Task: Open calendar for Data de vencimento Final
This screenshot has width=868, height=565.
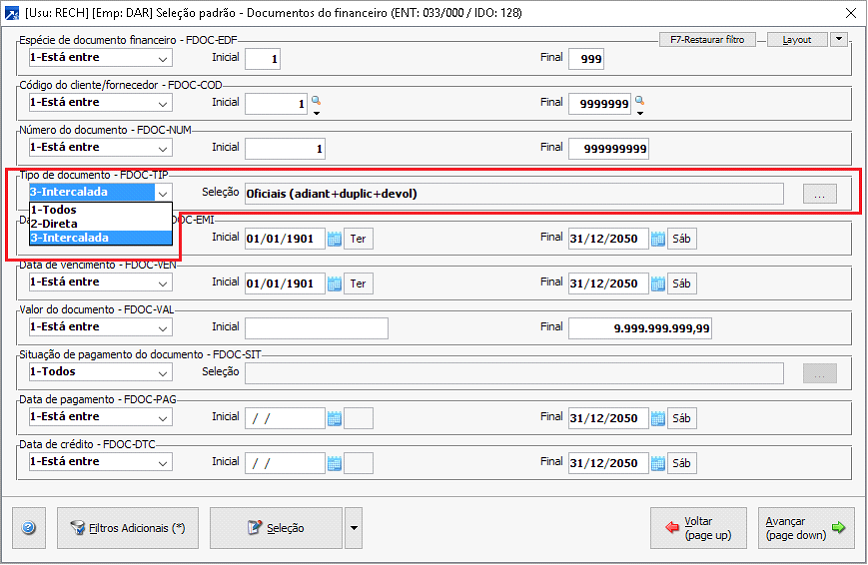Action: tap(658, 284)
